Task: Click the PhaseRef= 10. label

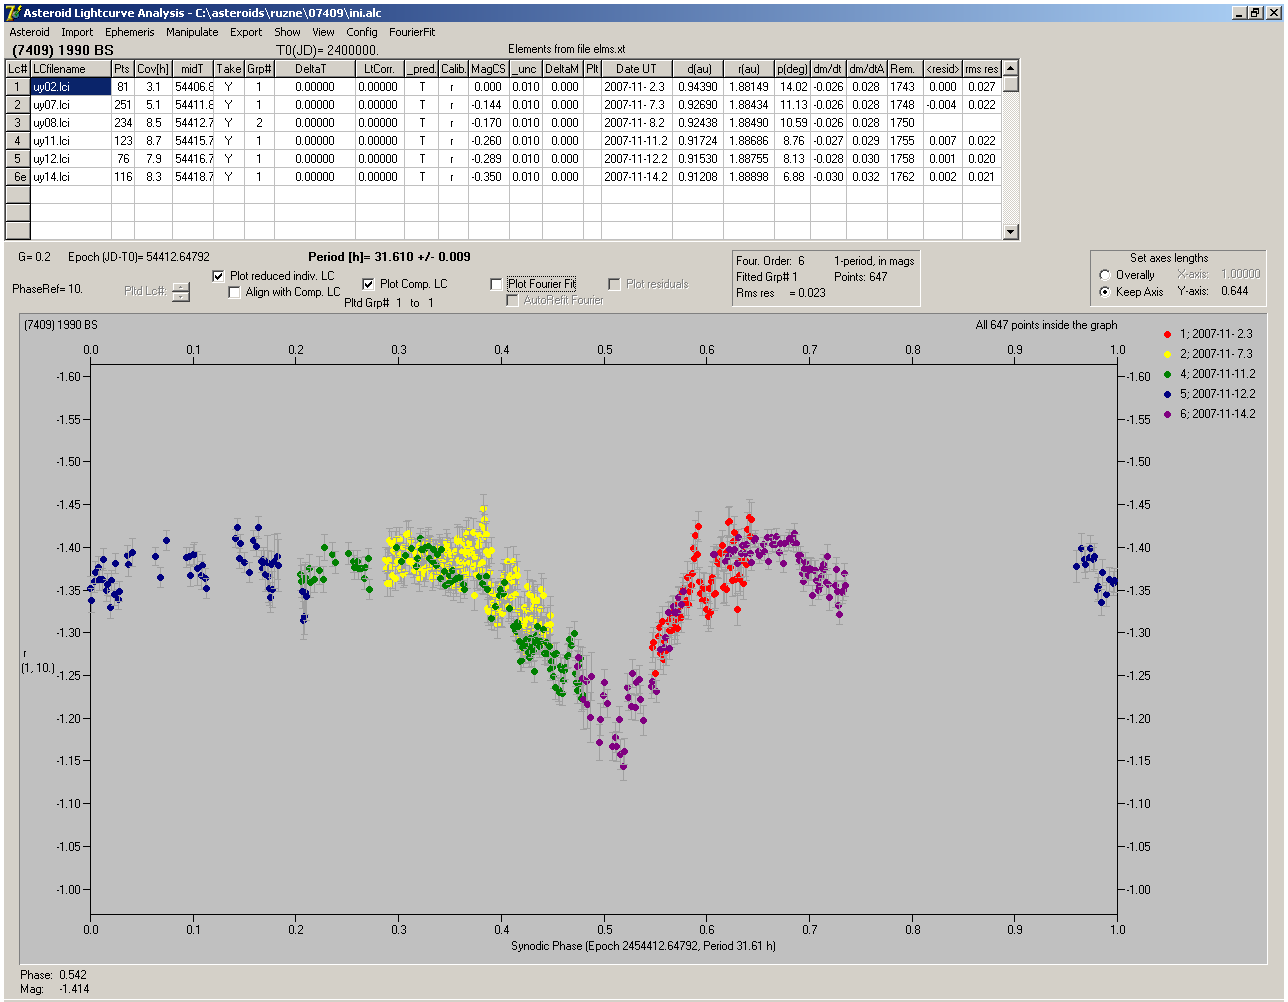Action: coord(47,289)
